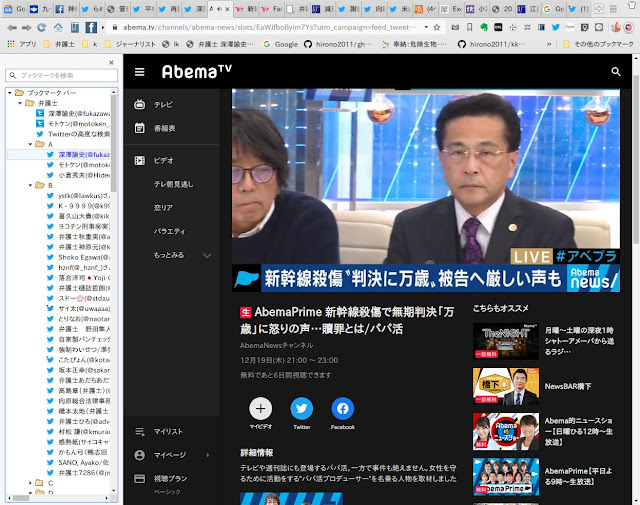Open AbemaTV search magnifier icon
This screenshot has height=505, width=640.
point(616,72)
